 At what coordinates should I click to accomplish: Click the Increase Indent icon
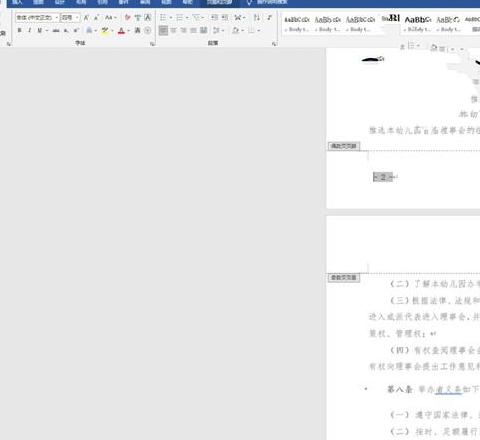point(225,17)
